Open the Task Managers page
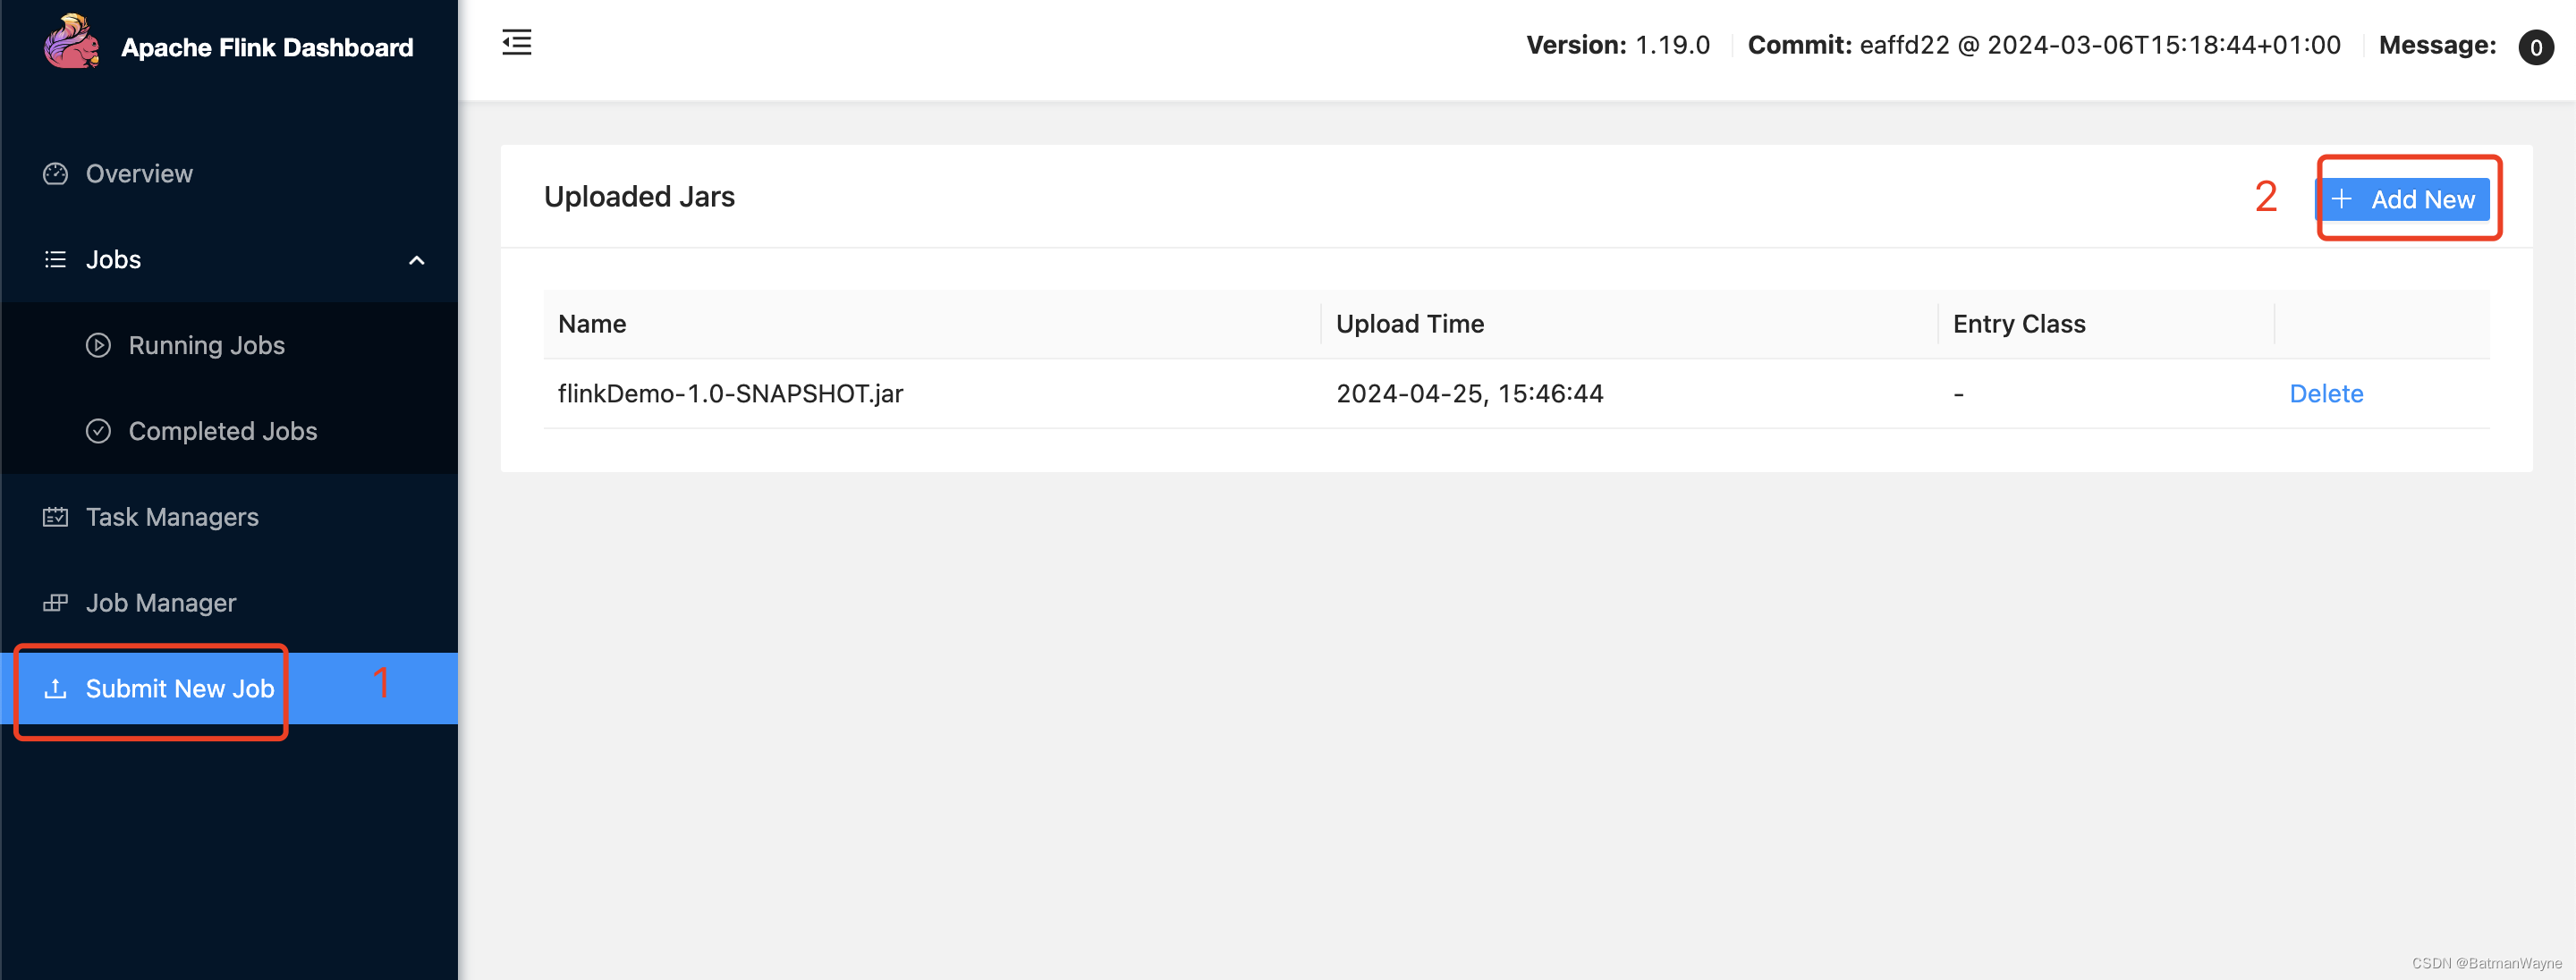2576x980 pixels. [x=229, y=517]
